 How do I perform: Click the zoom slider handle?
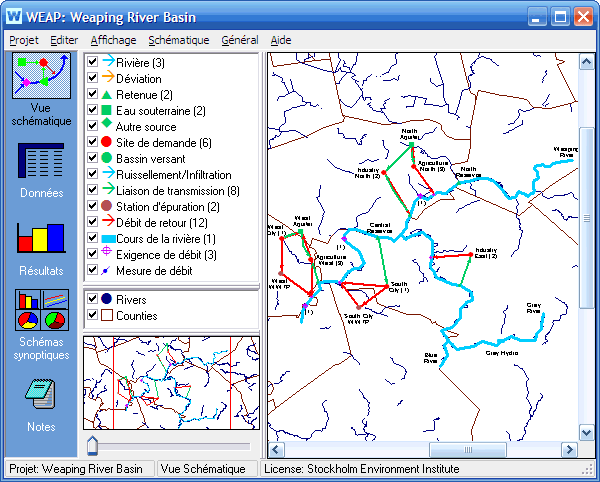click(92, 445)
